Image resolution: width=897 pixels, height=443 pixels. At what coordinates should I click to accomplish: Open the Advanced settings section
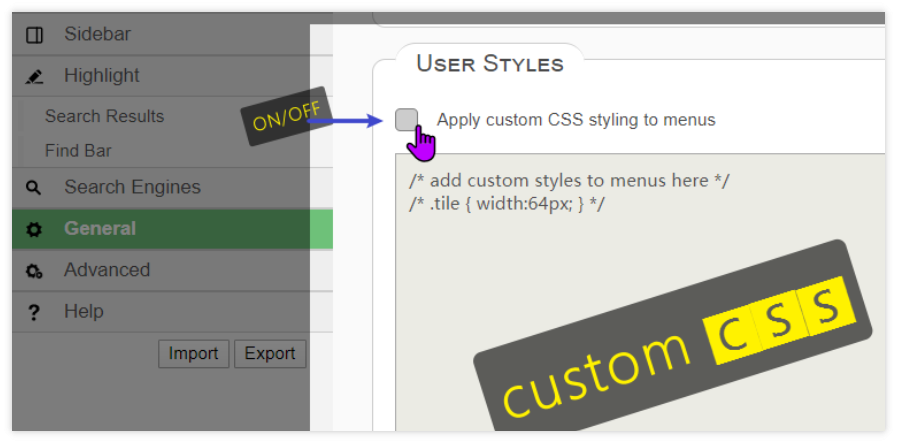click(172, 270)
